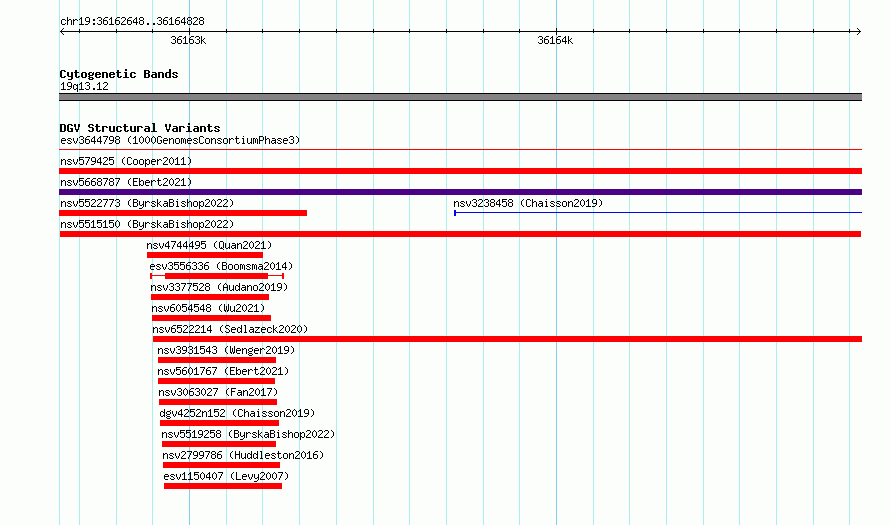Open nsv5601767 (Ebert2021) label
Screen dimensions: 890x525
(x=223, y=371)
